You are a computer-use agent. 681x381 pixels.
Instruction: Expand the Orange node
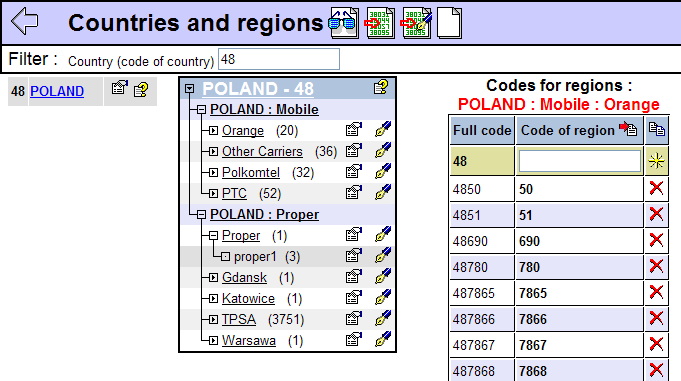tap(213, 130)
